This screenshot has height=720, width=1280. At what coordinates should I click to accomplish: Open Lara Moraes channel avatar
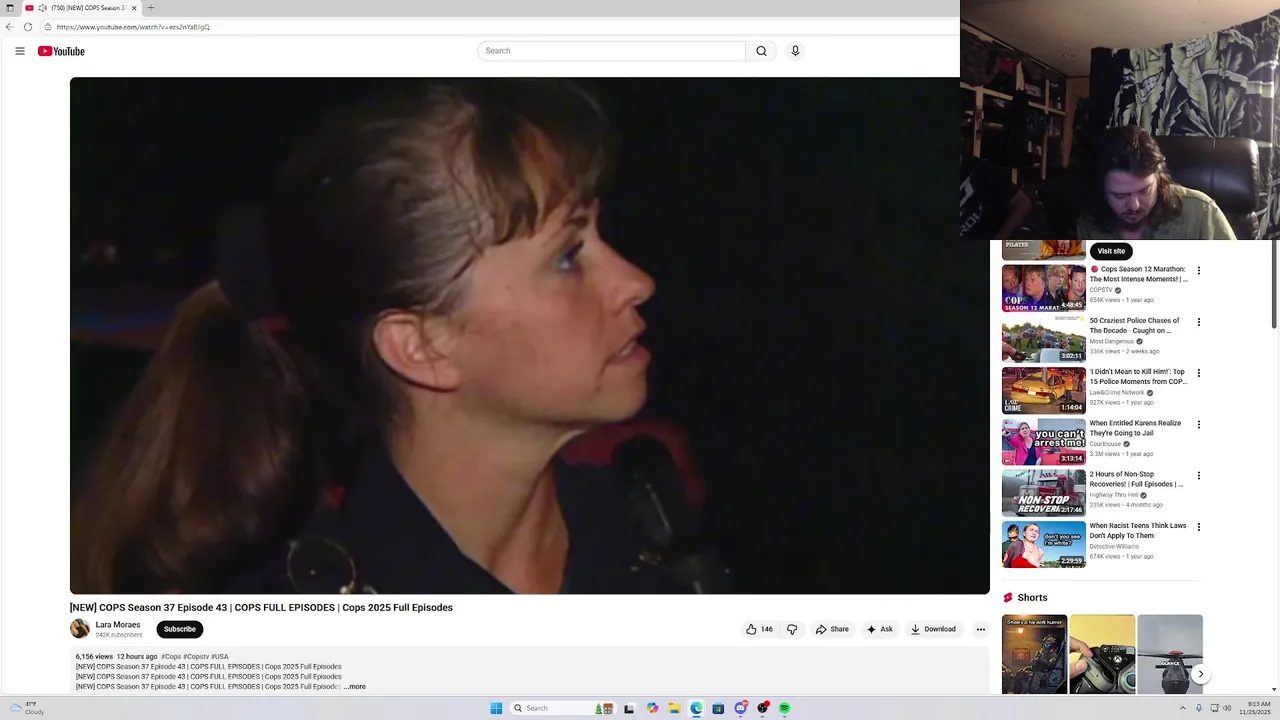click(x=80, y=629)
